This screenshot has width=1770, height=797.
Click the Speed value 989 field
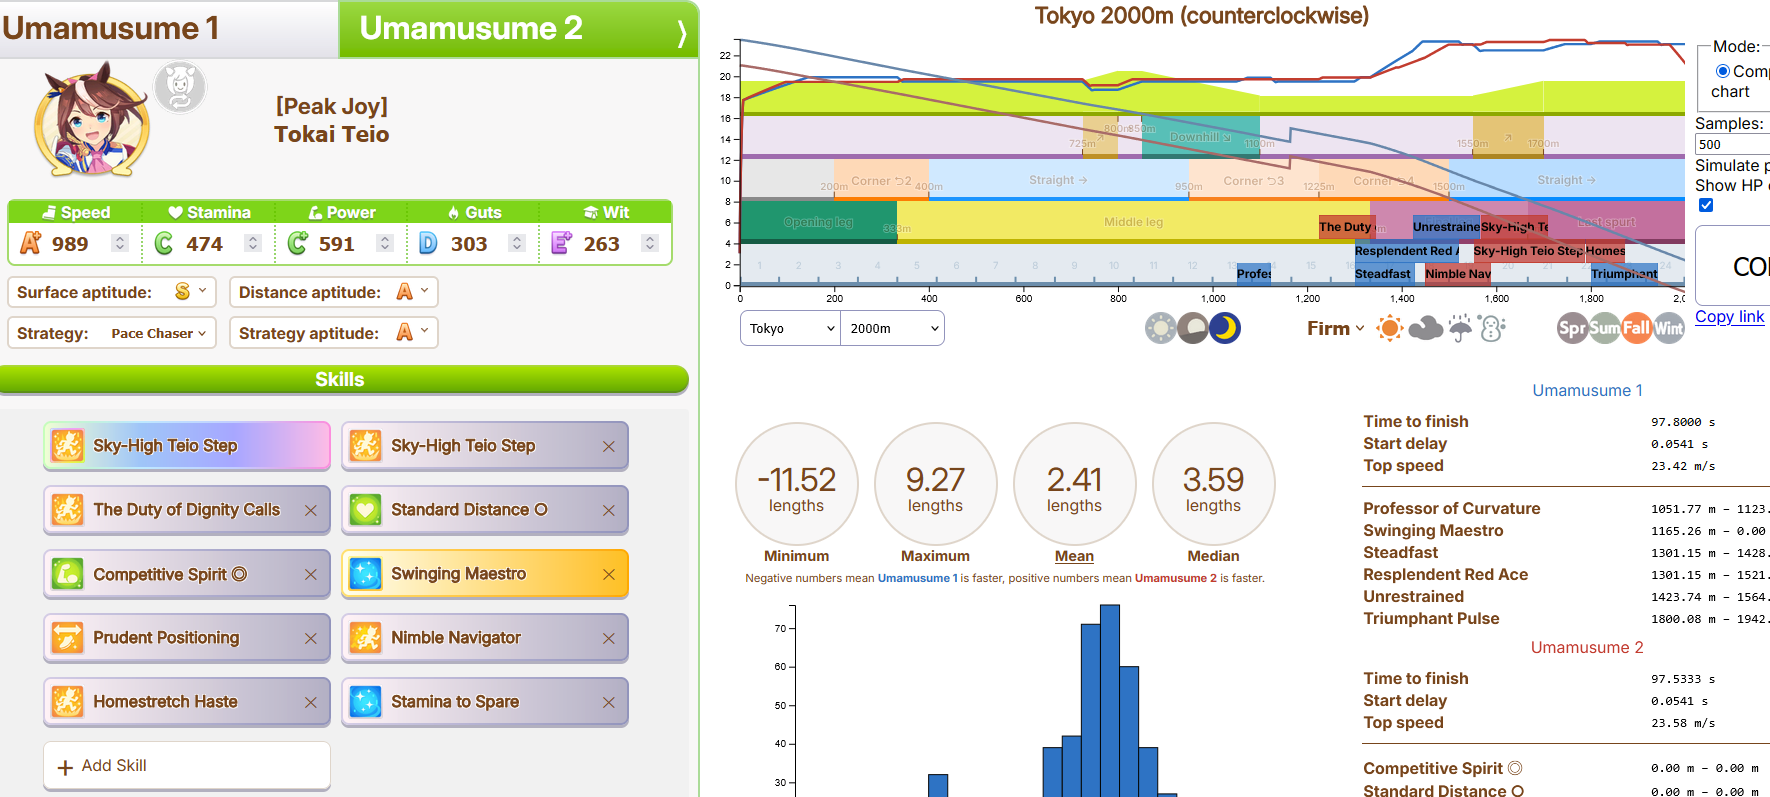72,243
